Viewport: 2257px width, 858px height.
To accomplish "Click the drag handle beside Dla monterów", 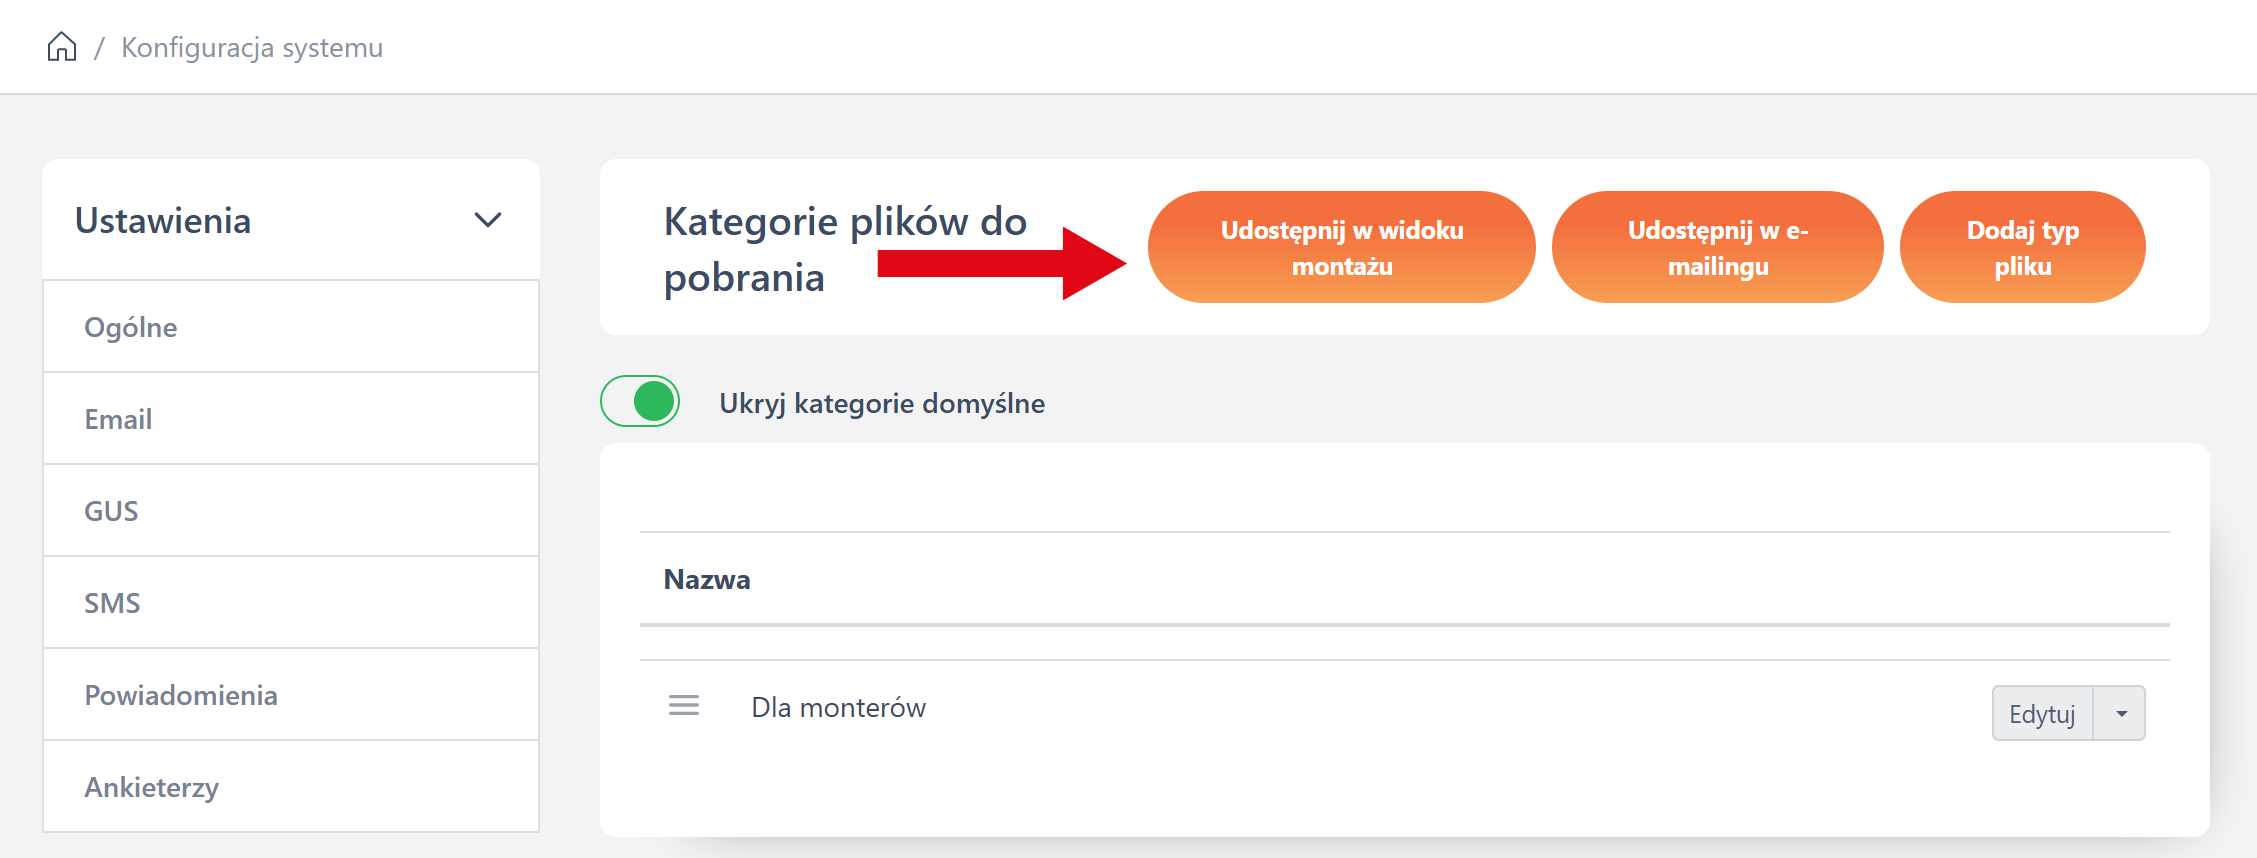I will tap(684, 706).
